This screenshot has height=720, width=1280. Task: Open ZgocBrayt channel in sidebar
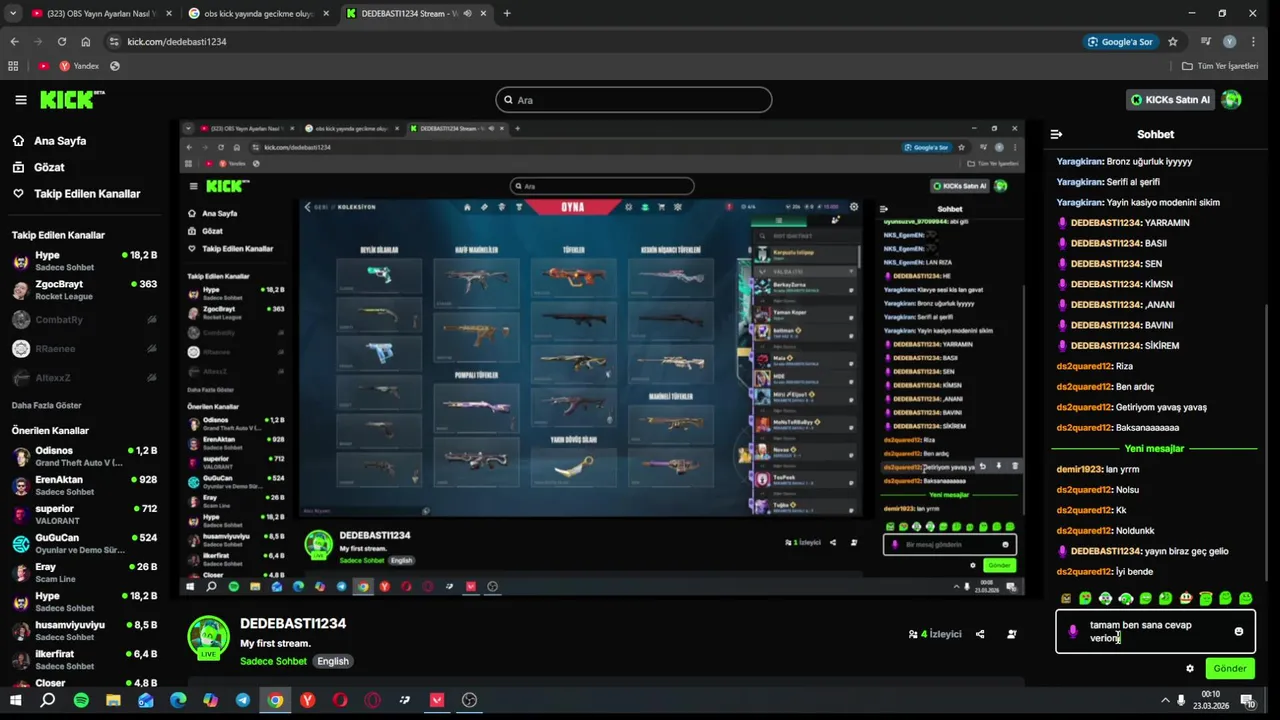click(85, 290)
